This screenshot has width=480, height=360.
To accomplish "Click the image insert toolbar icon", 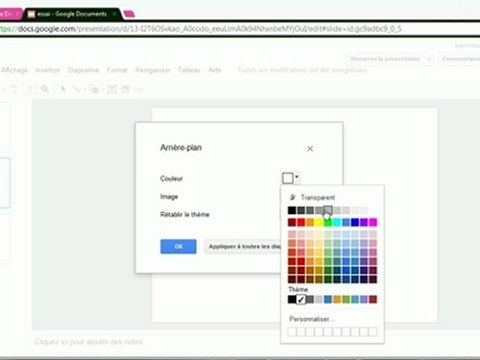I will (125, 89).
